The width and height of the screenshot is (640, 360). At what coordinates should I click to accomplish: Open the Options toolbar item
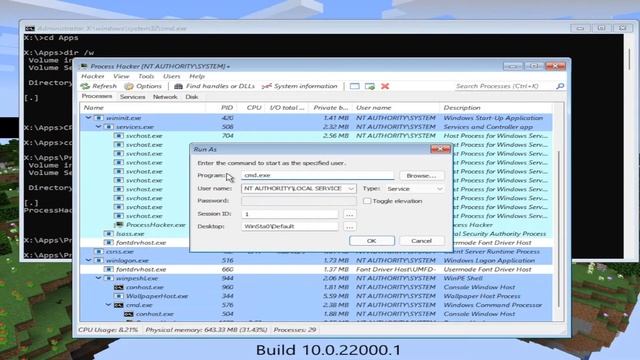pyautogui.click(x=143, y=86)
